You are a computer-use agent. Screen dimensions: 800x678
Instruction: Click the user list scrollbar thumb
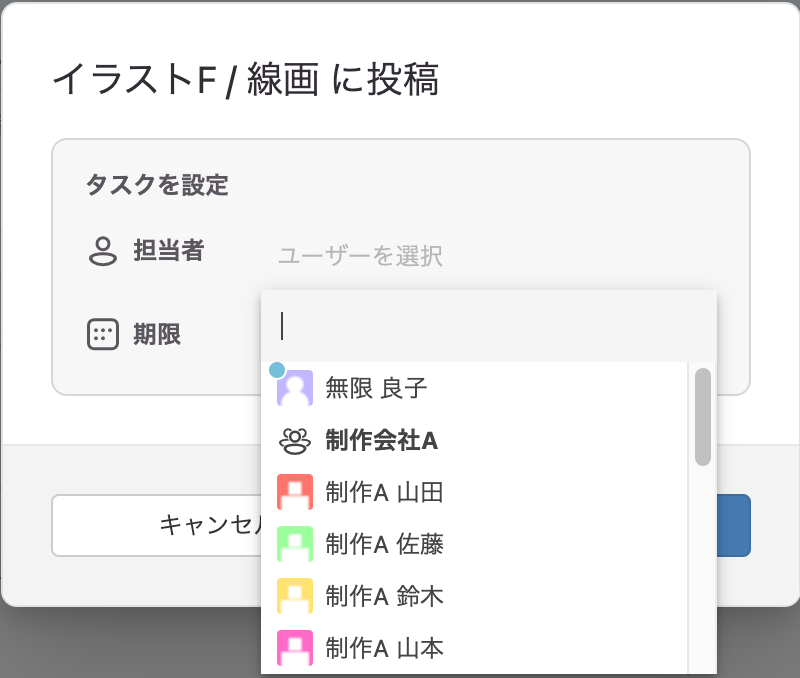coord(703,416)
